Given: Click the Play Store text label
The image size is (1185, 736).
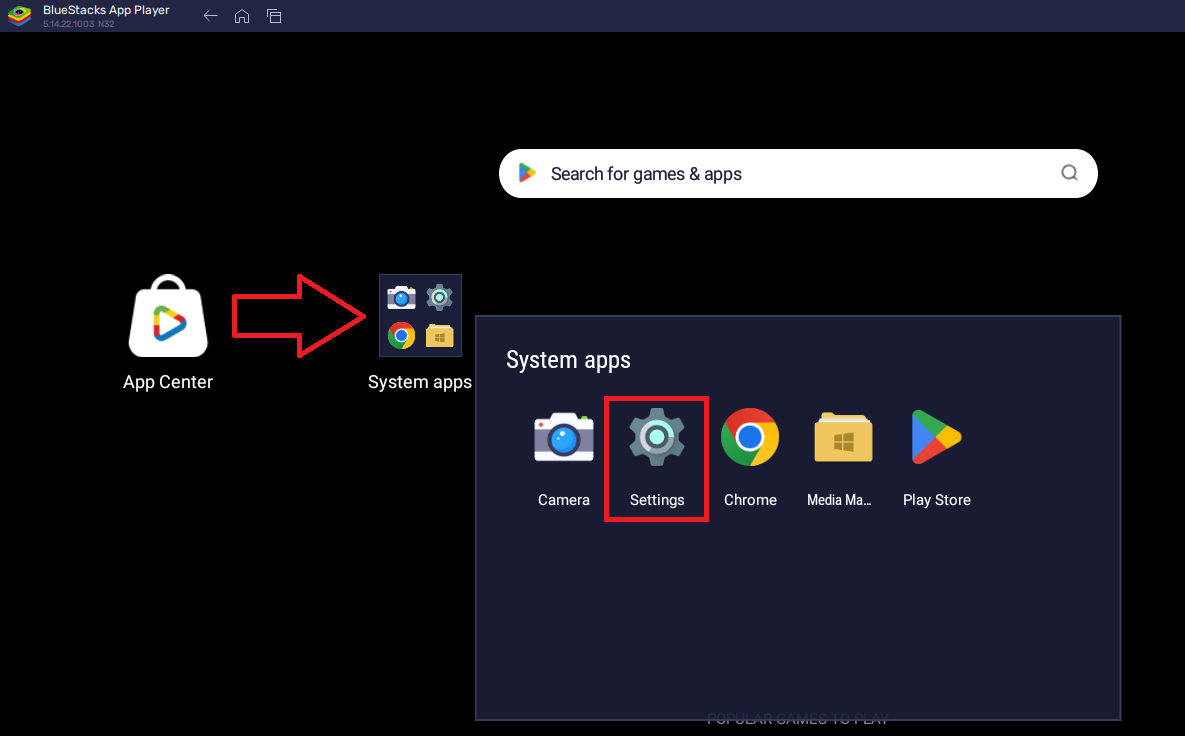Looking at the screenshot, I should click(x=936, y=500).
